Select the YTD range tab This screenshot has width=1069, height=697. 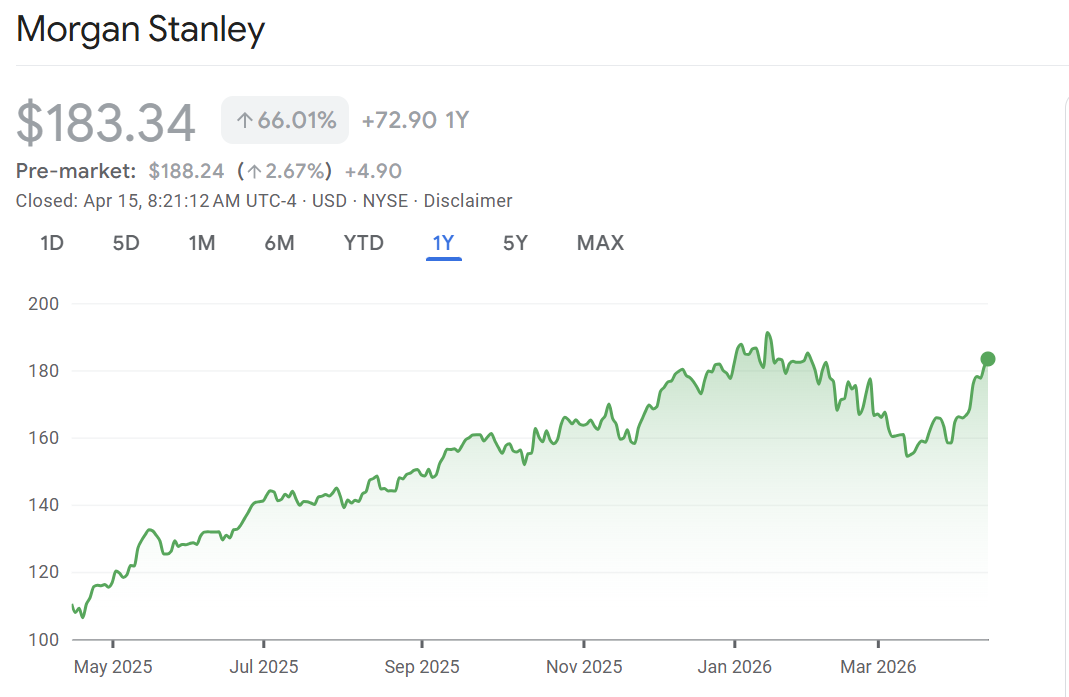point(364,242)
